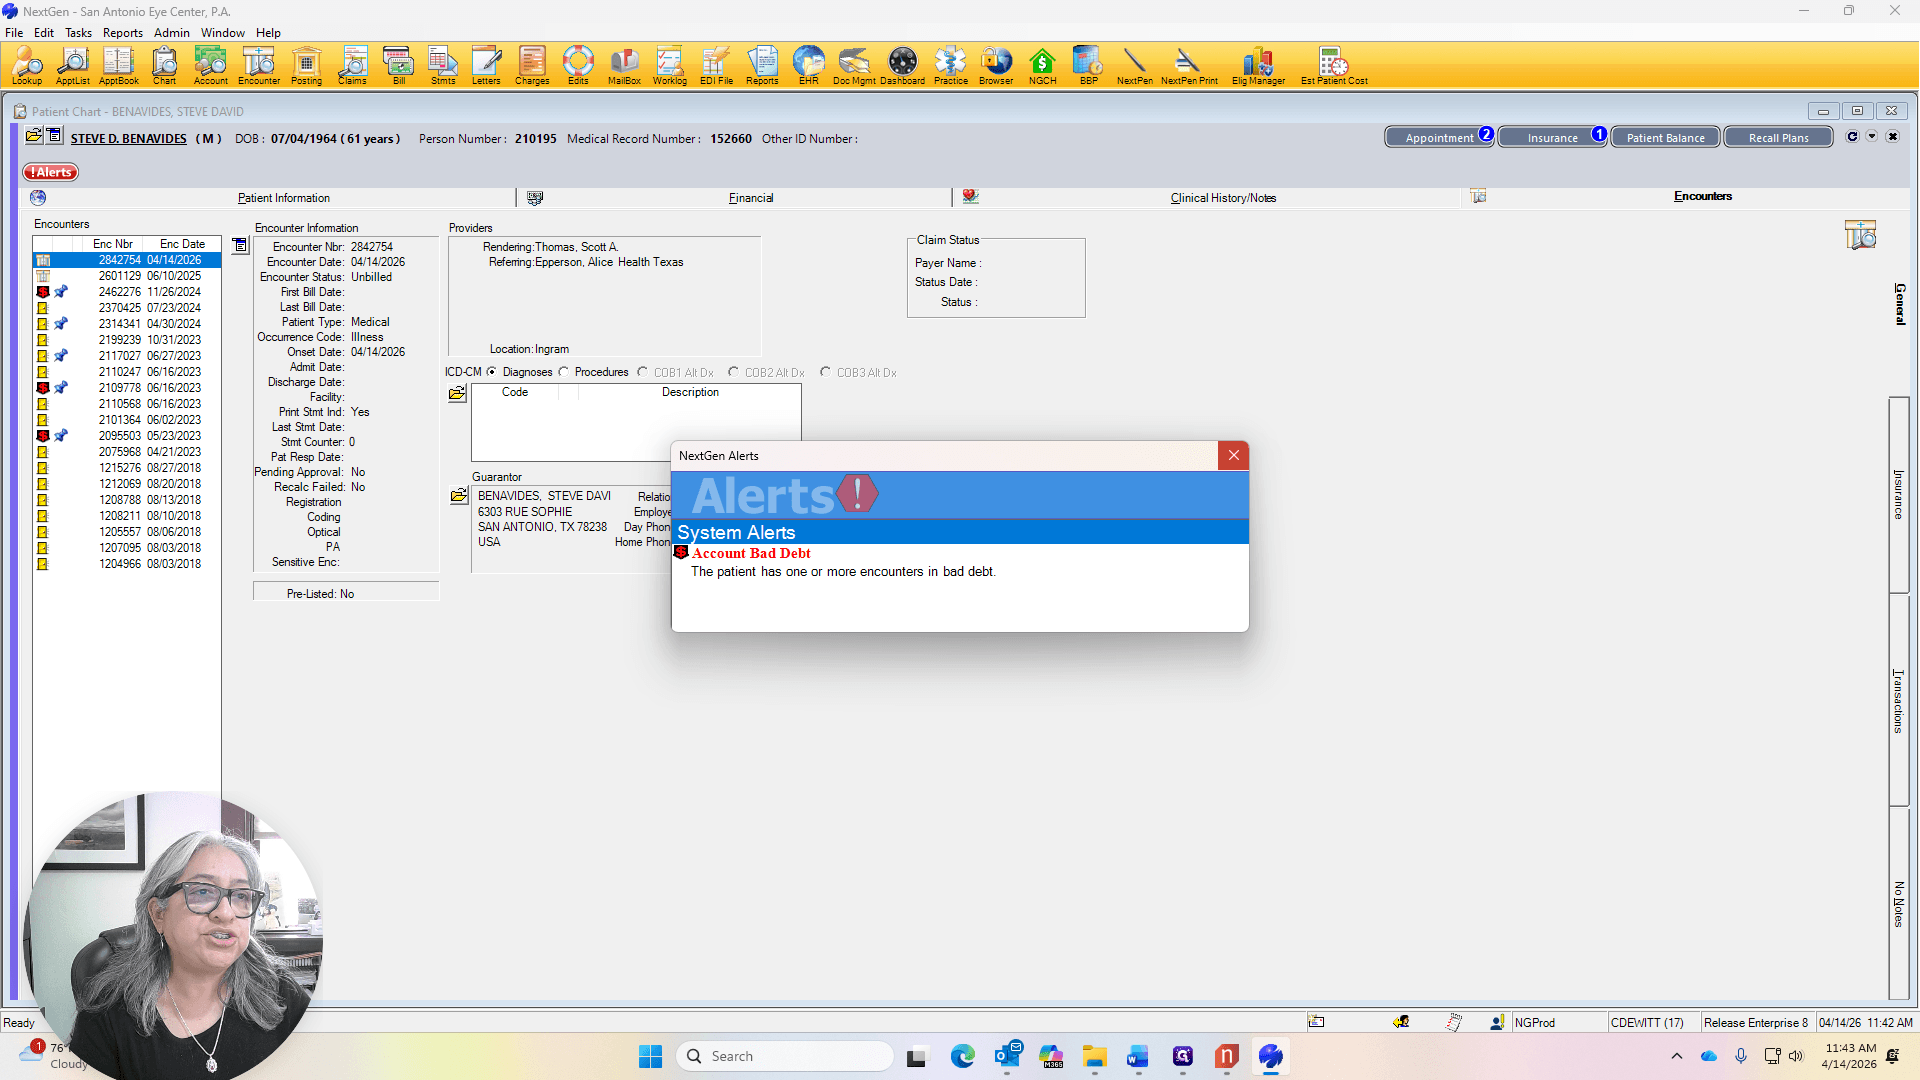Launch the EHR toolbar icon
This screenshot has height=1080, width=1920.
point(808,66)
